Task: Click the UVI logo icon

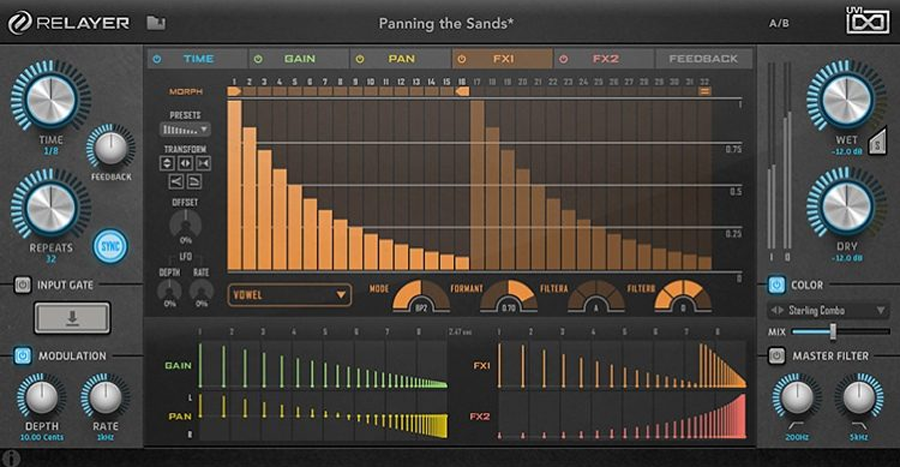Action: 867,21
